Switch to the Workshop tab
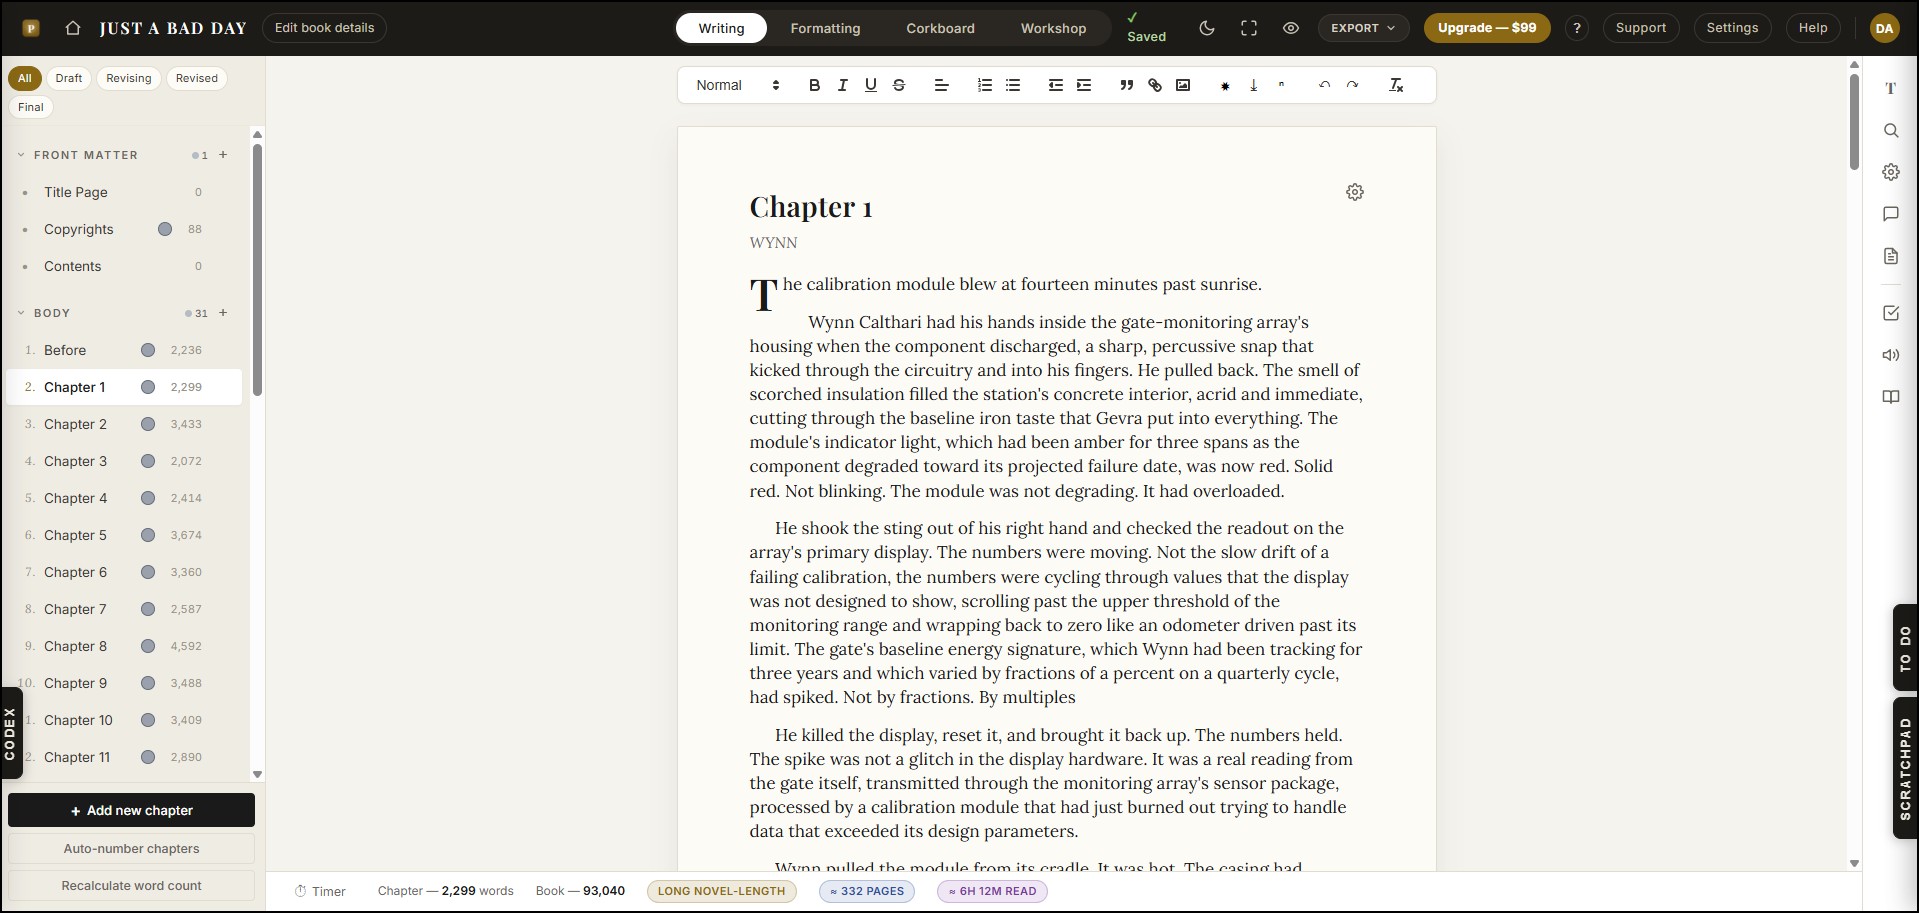 (1053, 28)
